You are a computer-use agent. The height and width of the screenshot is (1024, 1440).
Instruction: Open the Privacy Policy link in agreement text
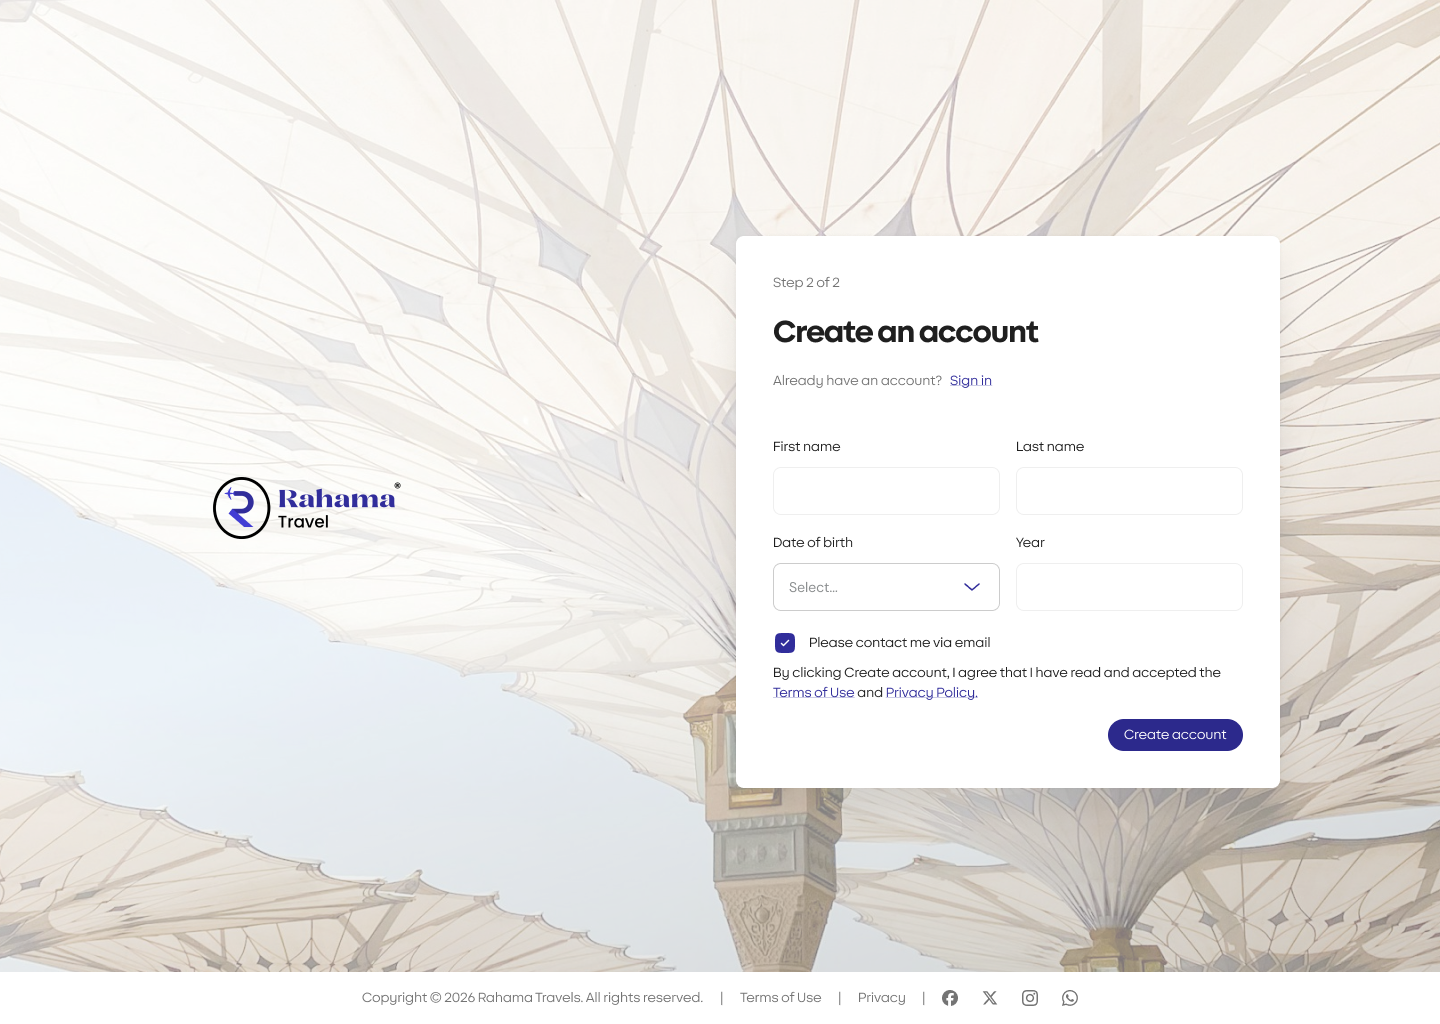pos(930,693)
